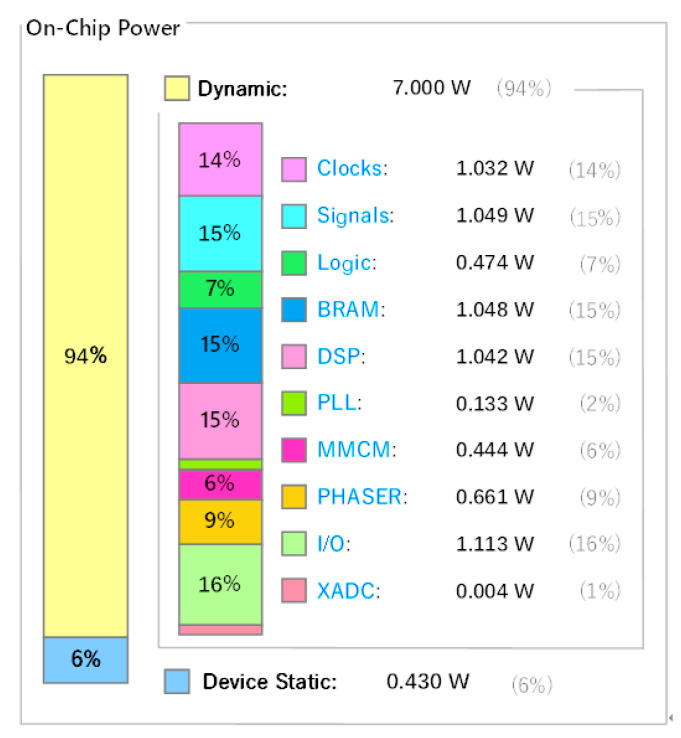
Task: Click the pink Clocks legend swatch
Action: coord(294,169)
